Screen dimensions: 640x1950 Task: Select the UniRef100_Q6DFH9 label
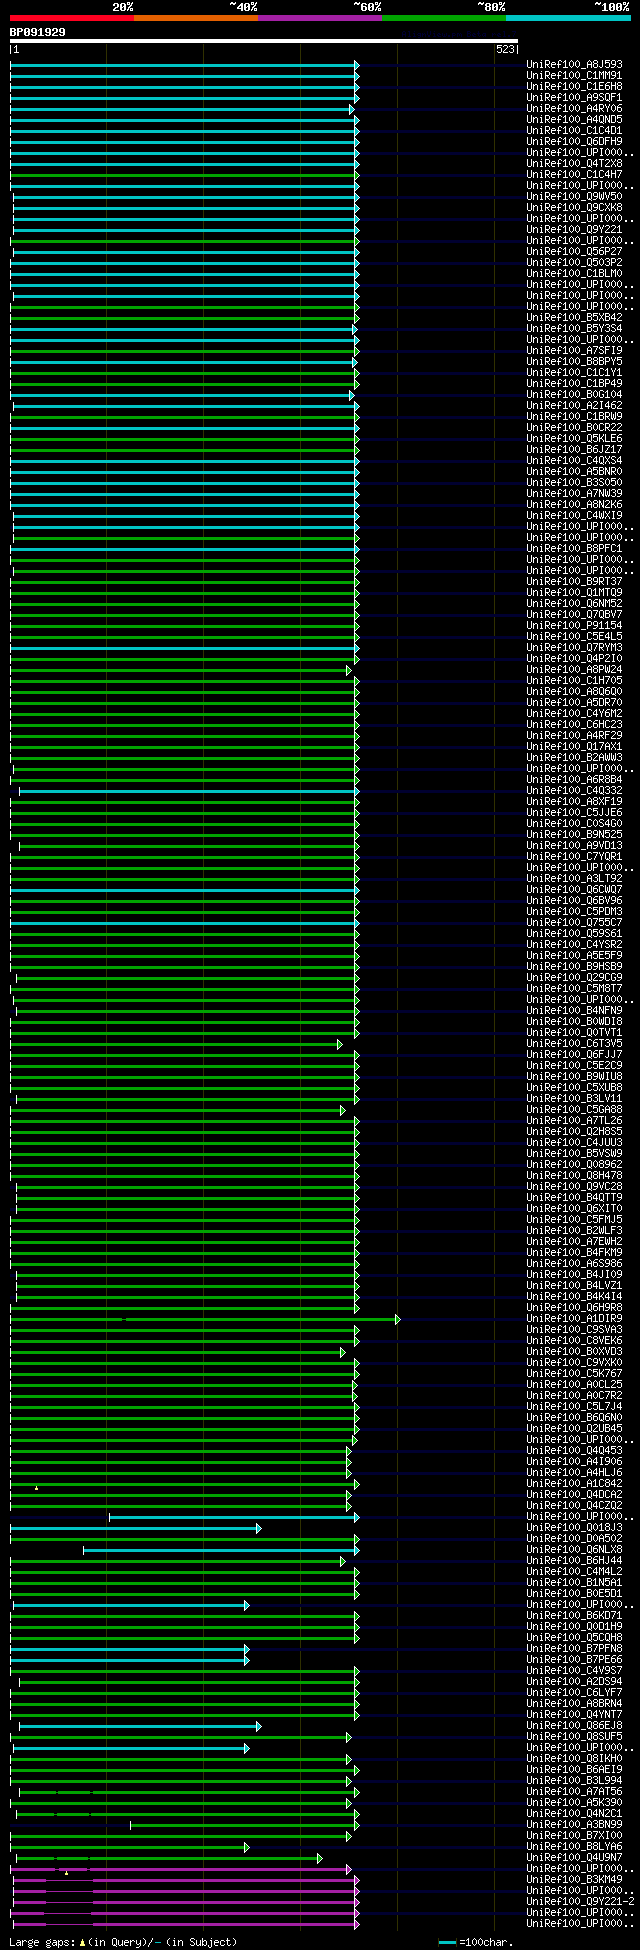pos(574,142)
